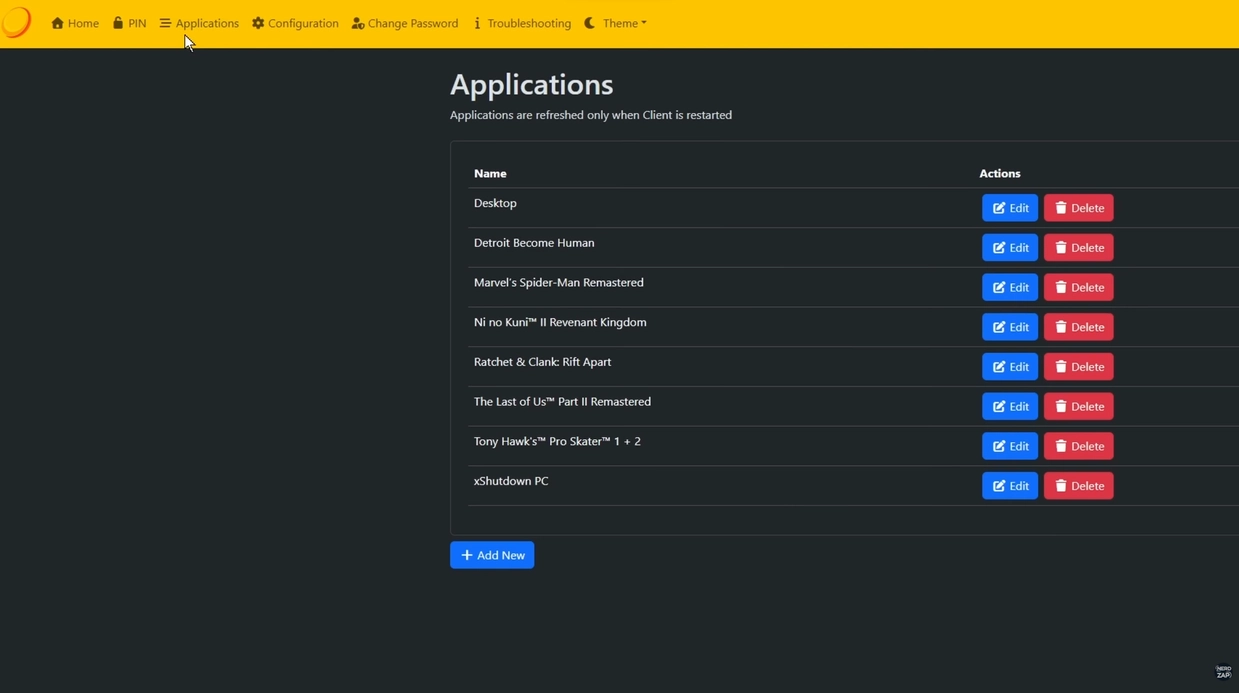Open the PIN pairing page
Screen dimensions: 1239x693
click(x=129, y=23)
